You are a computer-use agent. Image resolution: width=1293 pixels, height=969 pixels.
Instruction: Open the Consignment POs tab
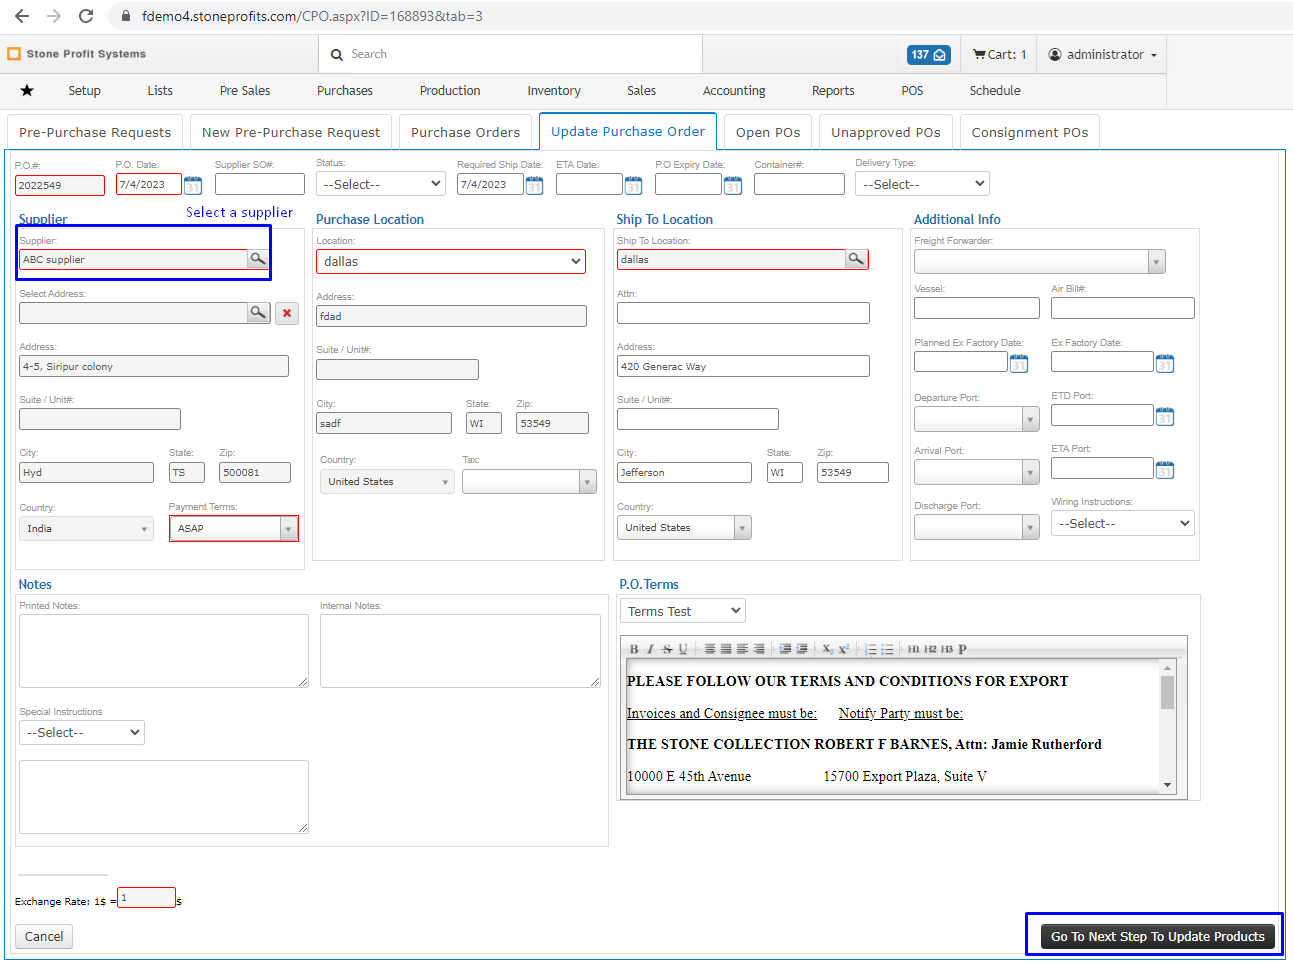[x=1030, y=132]
